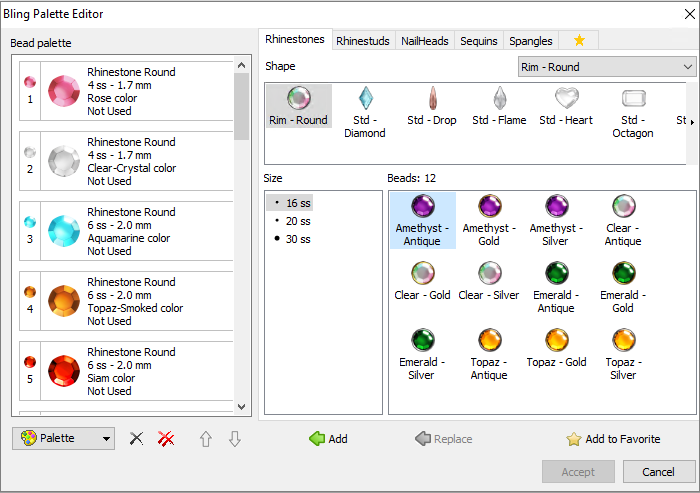Image resolution: width=700 pixels, height=493 pixels.
Task: Select palette entry 1 Rose color rhinestone
Action: tap(126, 91)
